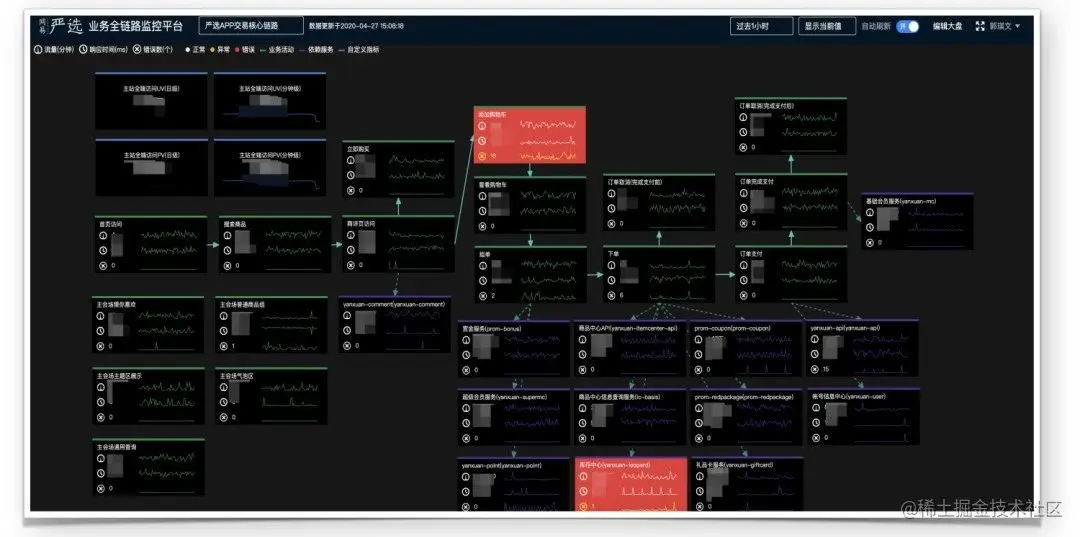1080x537 pixels.
Task: Select the prom-redpackage node title
Action: 744,397
